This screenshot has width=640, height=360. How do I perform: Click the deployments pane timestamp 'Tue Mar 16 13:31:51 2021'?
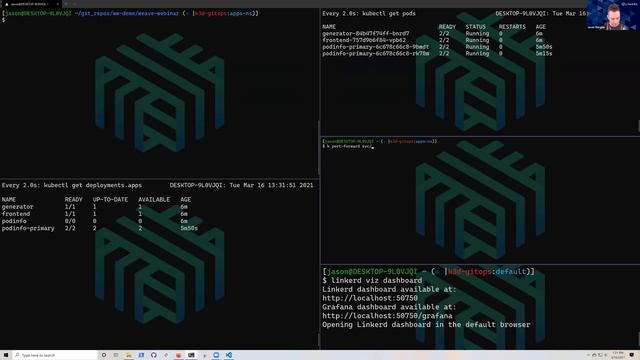point(271,185)
